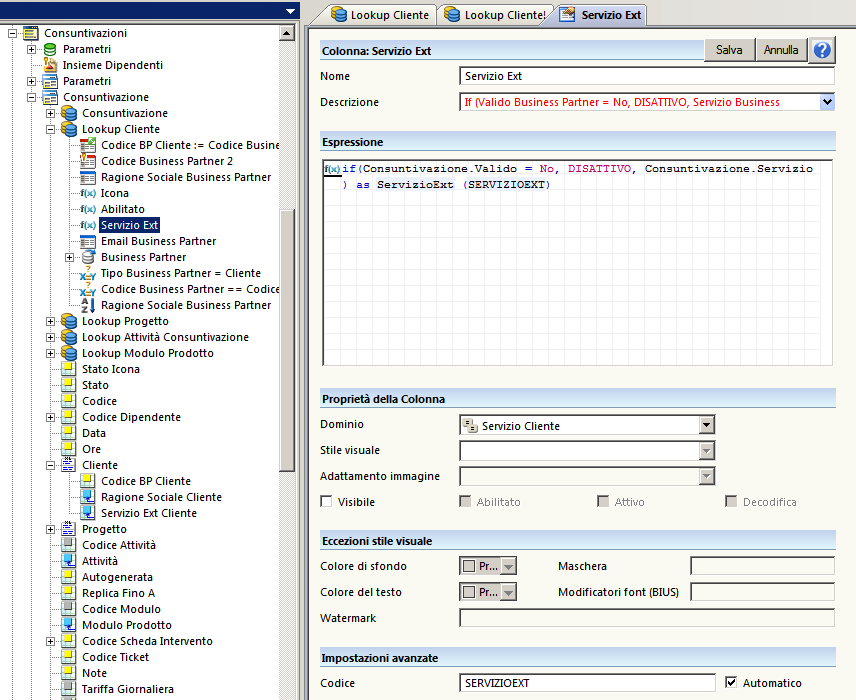Toggle the Attivo checkbox

603,502
